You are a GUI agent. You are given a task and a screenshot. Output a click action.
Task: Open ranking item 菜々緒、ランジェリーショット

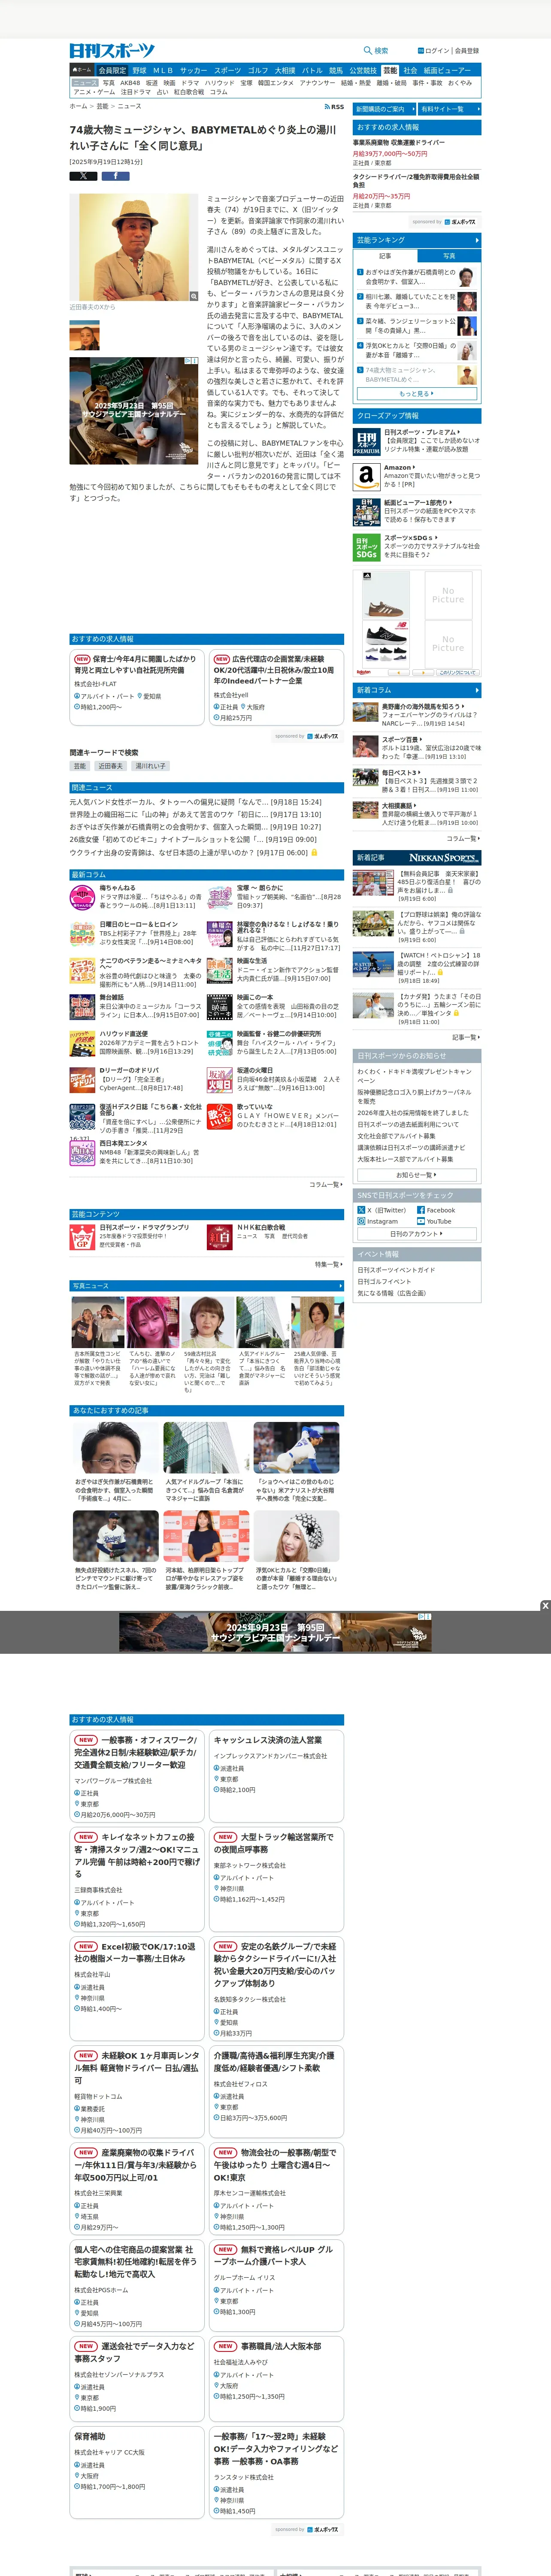[x=411, y=325]
